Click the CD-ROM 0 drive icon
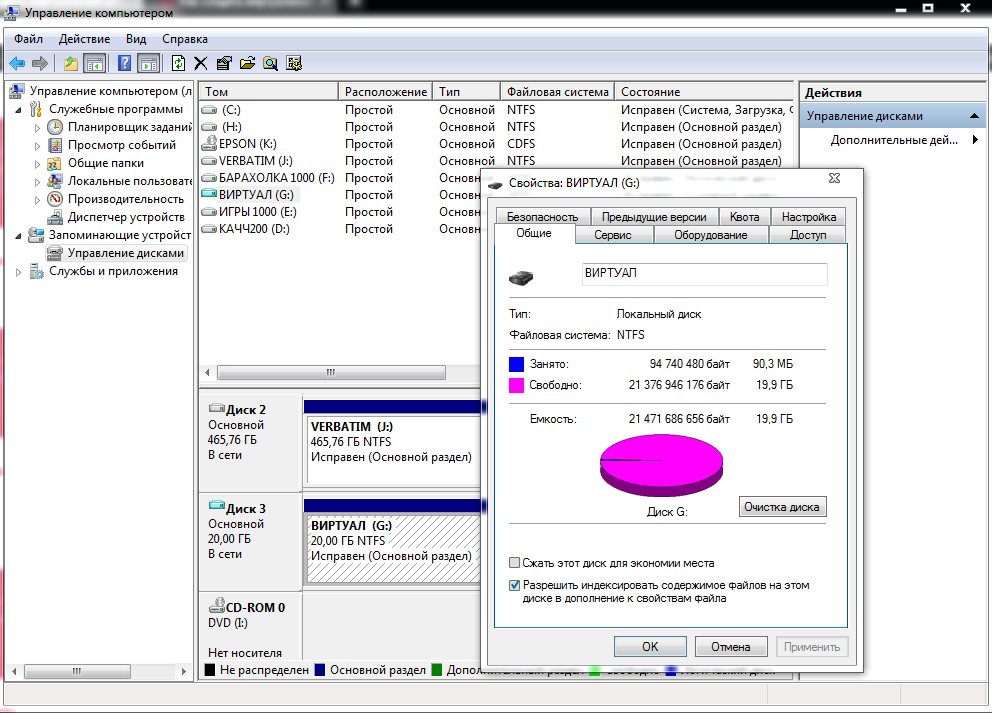 coord(217,605)
